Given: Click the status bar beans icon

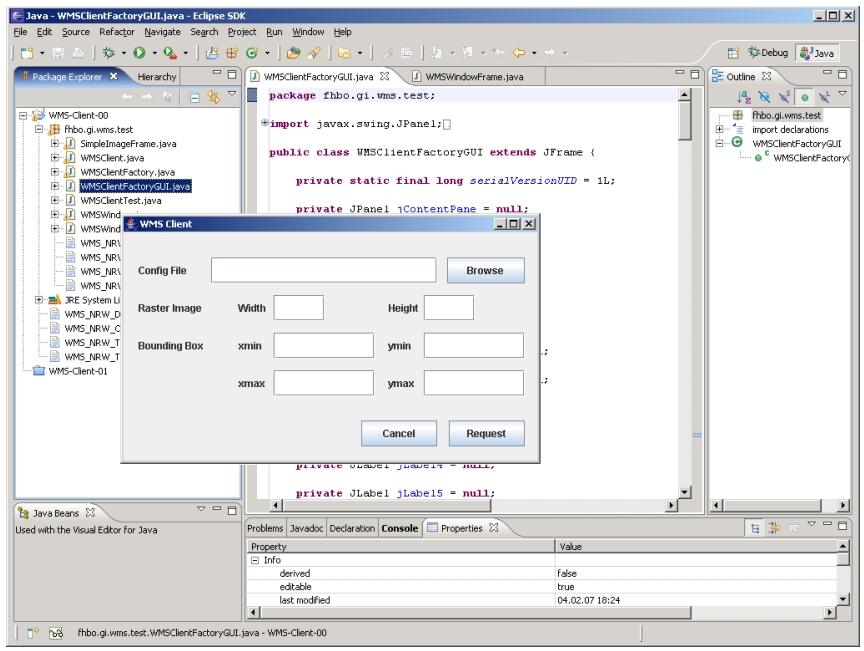Looking at the screenshot, I should [x=56, y=633].
